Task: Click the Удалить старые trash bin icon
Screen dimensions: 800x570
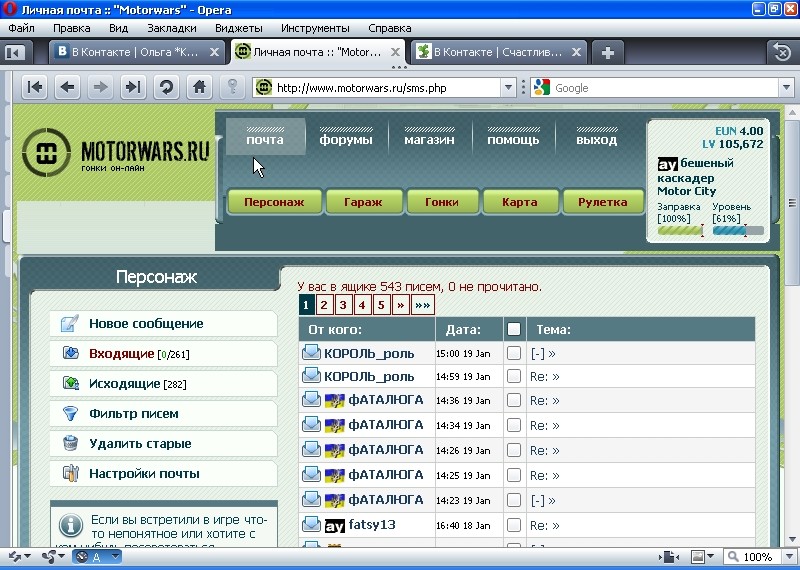Action: pyautogui.click(x=70, y=443)
